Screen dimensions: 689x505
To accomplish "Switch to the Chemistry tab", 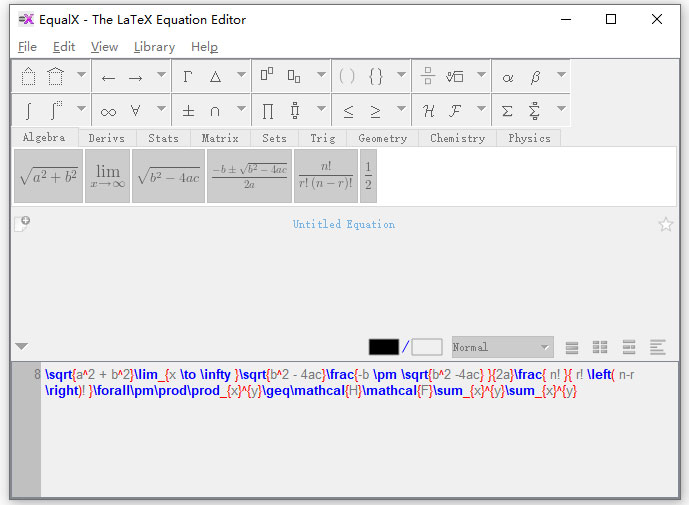I will tap(457, 138).
